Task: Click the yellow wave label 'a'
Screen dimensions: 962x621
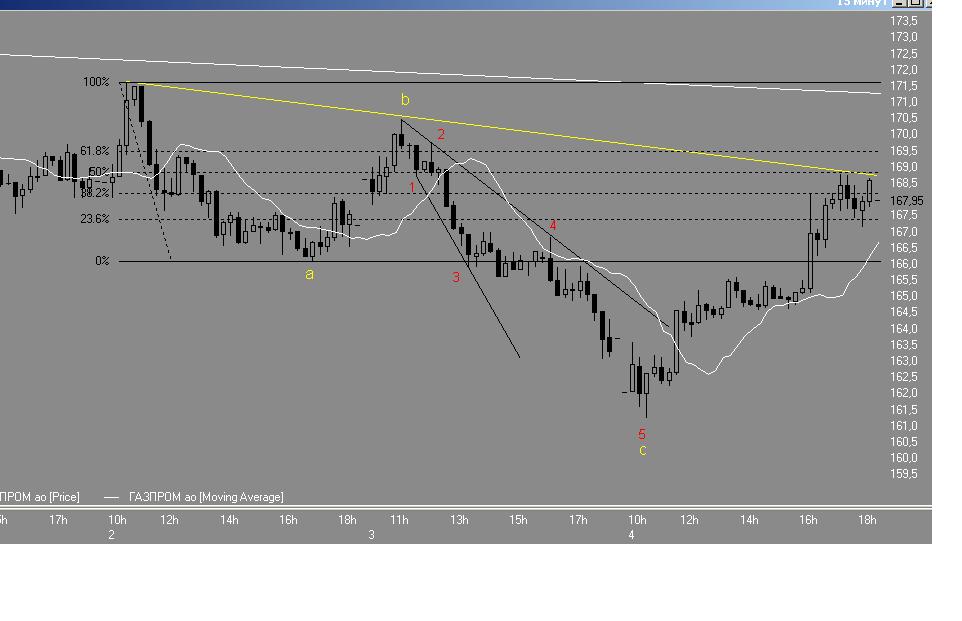Action: coord(309,274)
